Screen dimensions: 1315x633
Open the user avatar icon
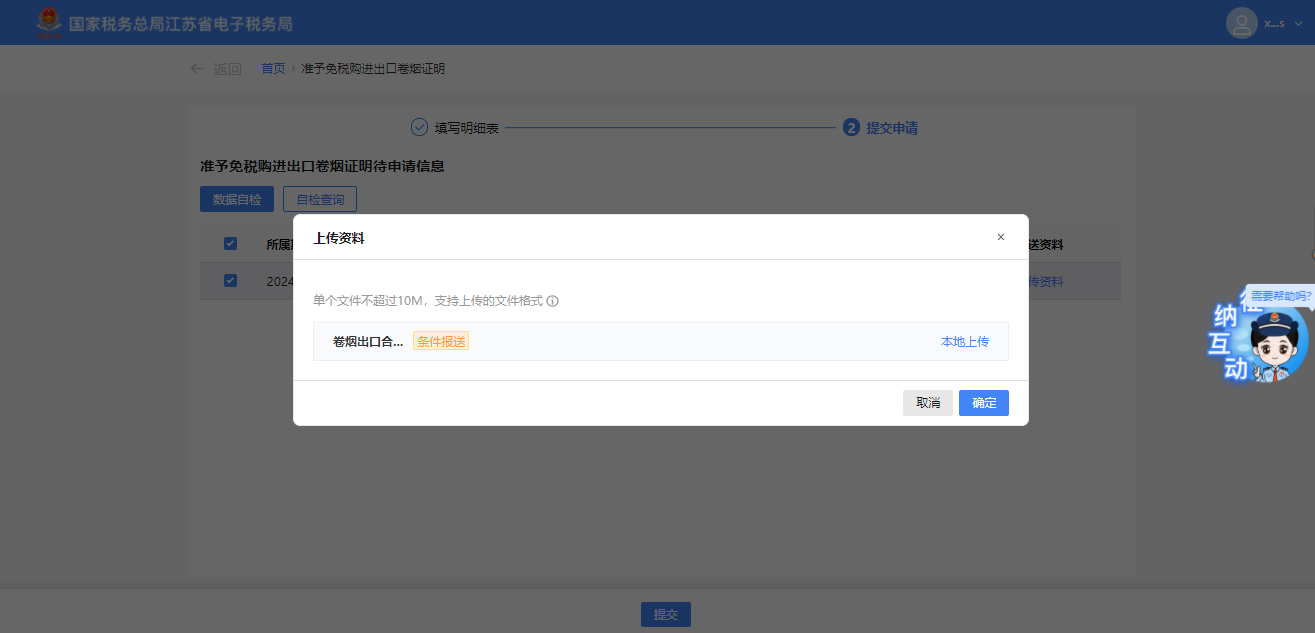(1241, 23)
